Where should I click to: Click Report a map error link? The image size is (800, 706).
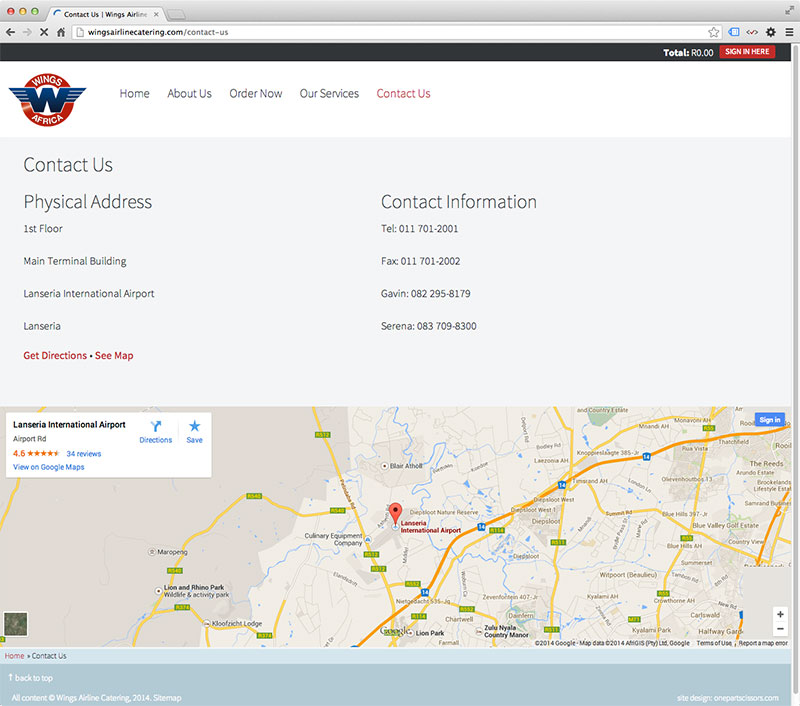[x=763, y=643]
